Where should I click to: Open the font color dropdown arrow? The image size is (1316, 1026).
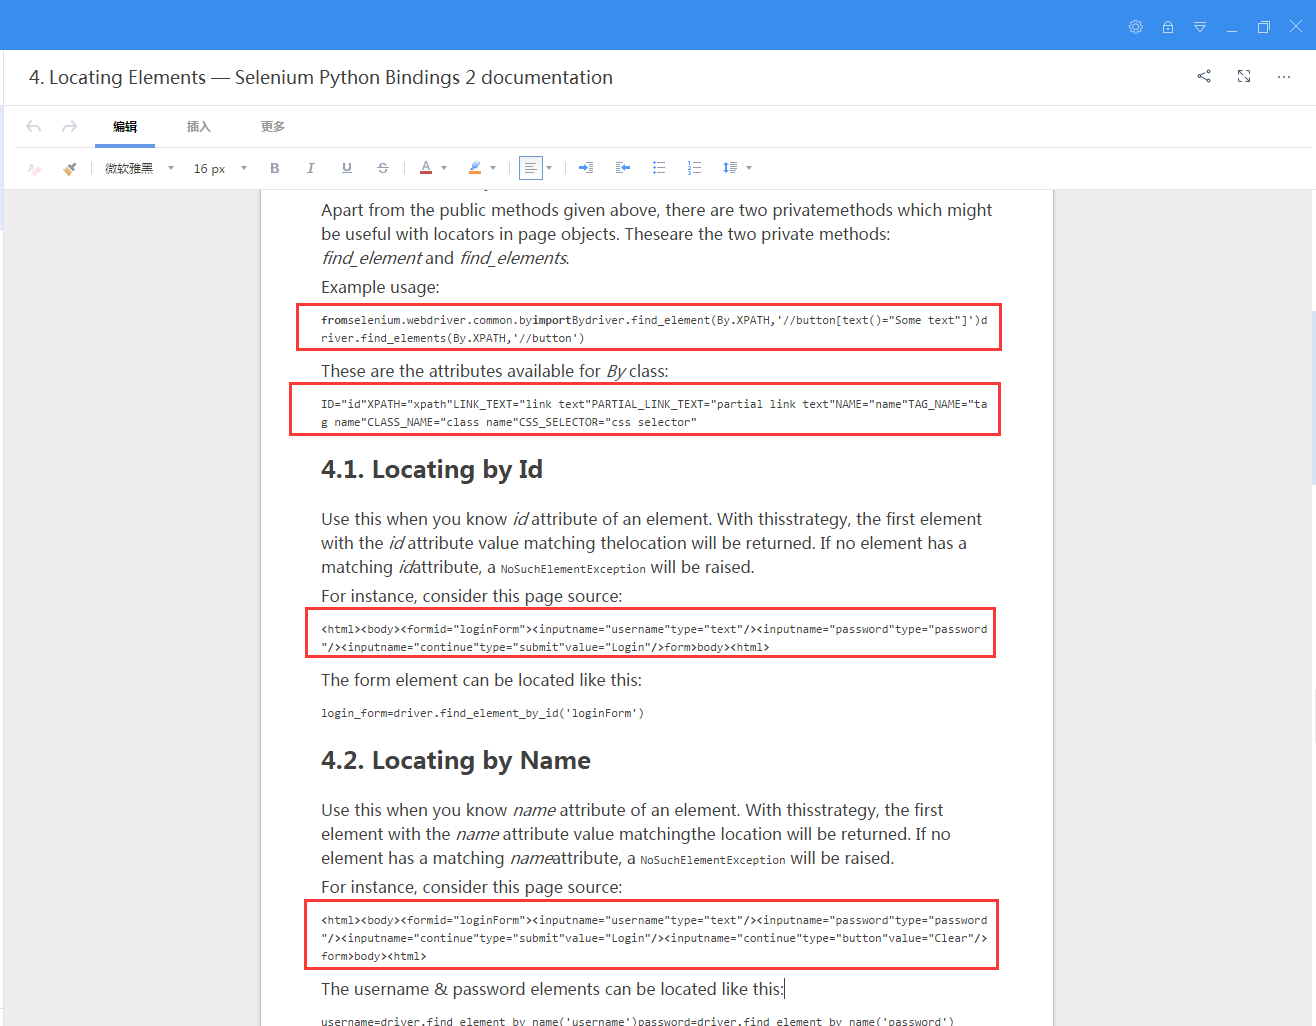444,168
